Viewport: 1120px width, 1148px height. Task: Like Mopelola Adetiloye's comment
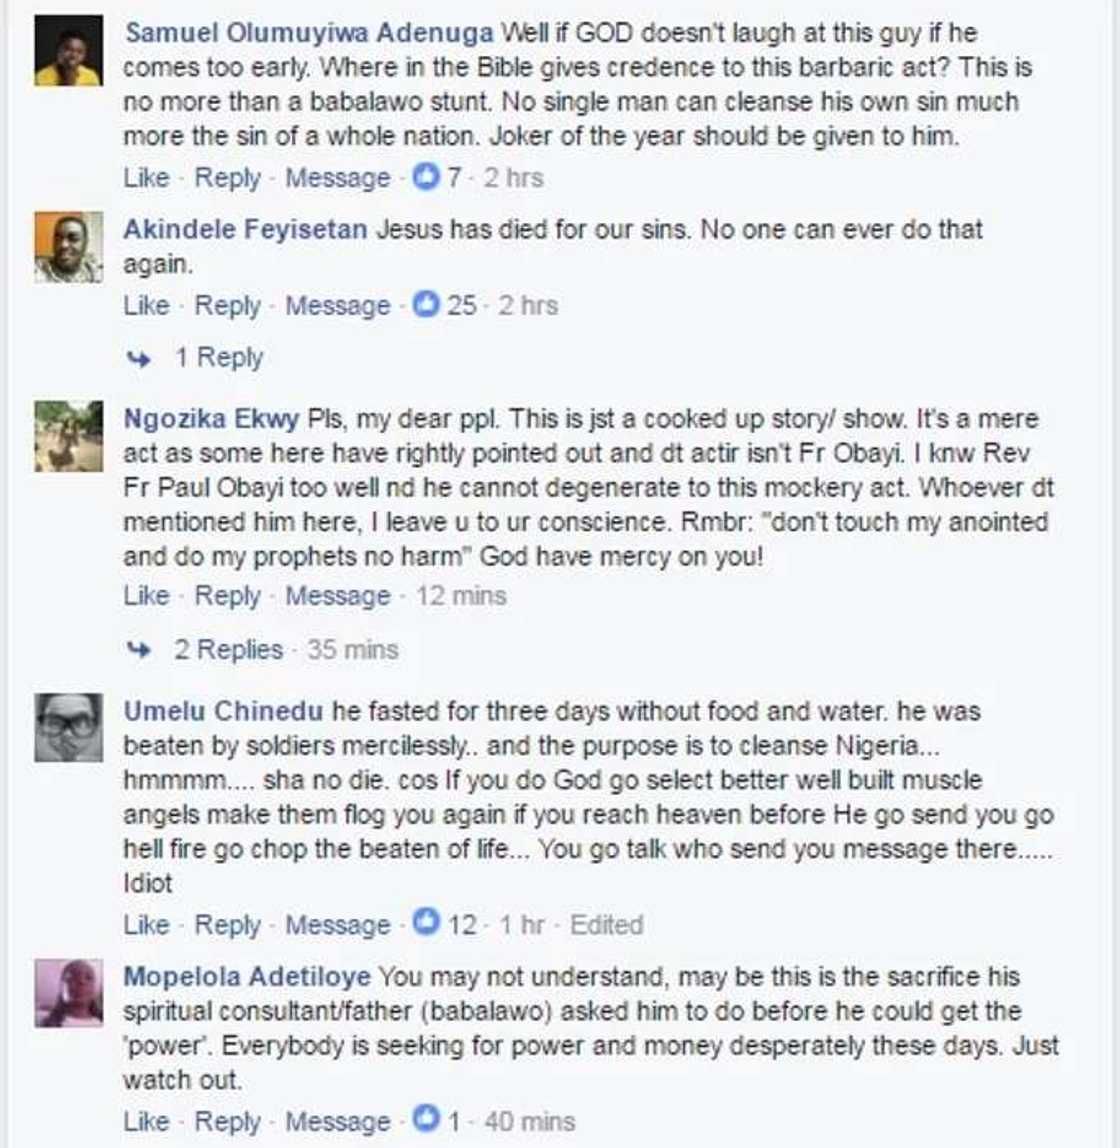click(146, 1121)
